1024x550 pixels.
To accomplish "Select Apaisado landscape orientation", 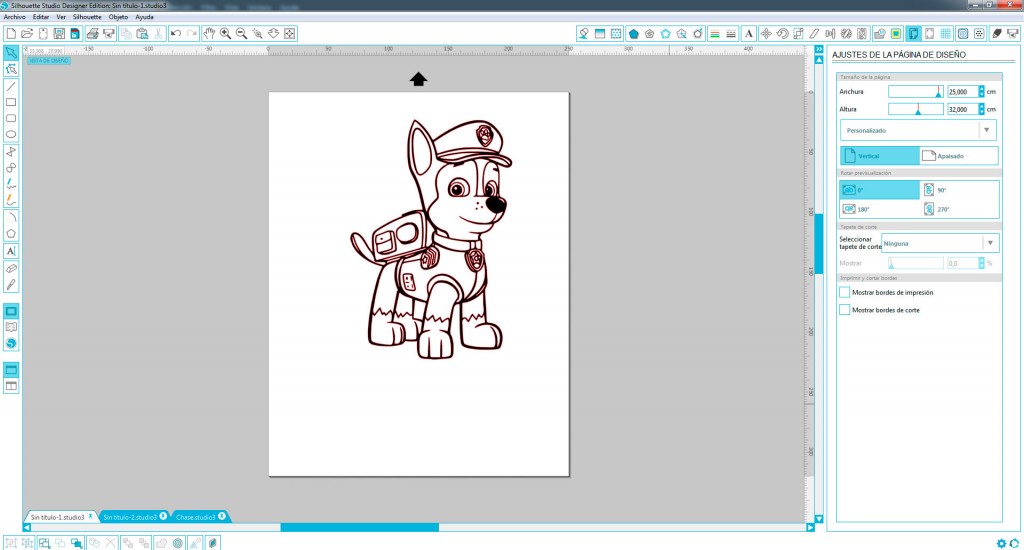I will pos(958,156).
